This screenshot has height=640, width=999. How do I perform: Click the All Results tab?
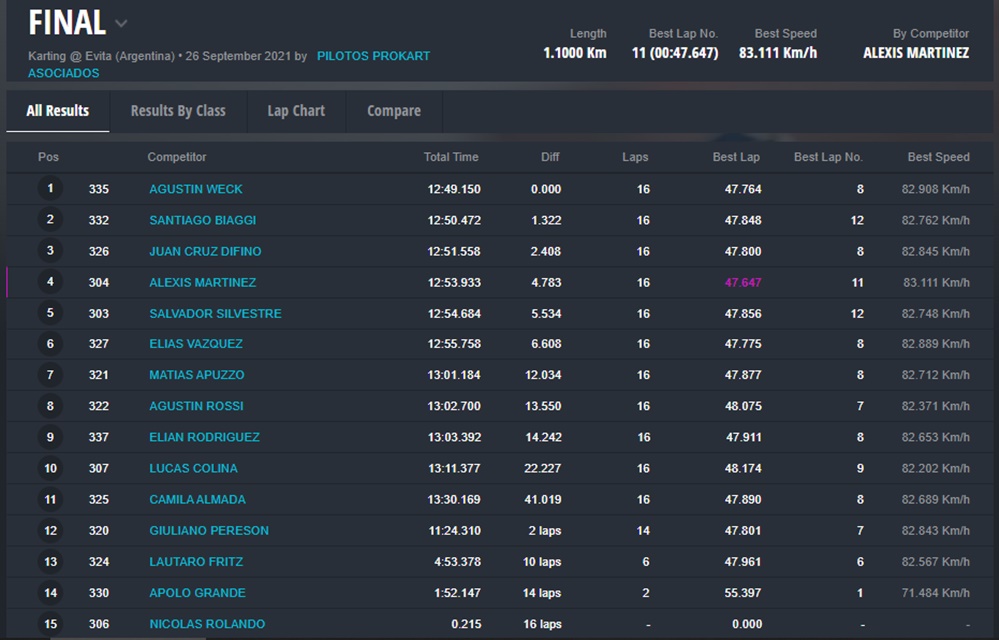[x=58, y=111]
